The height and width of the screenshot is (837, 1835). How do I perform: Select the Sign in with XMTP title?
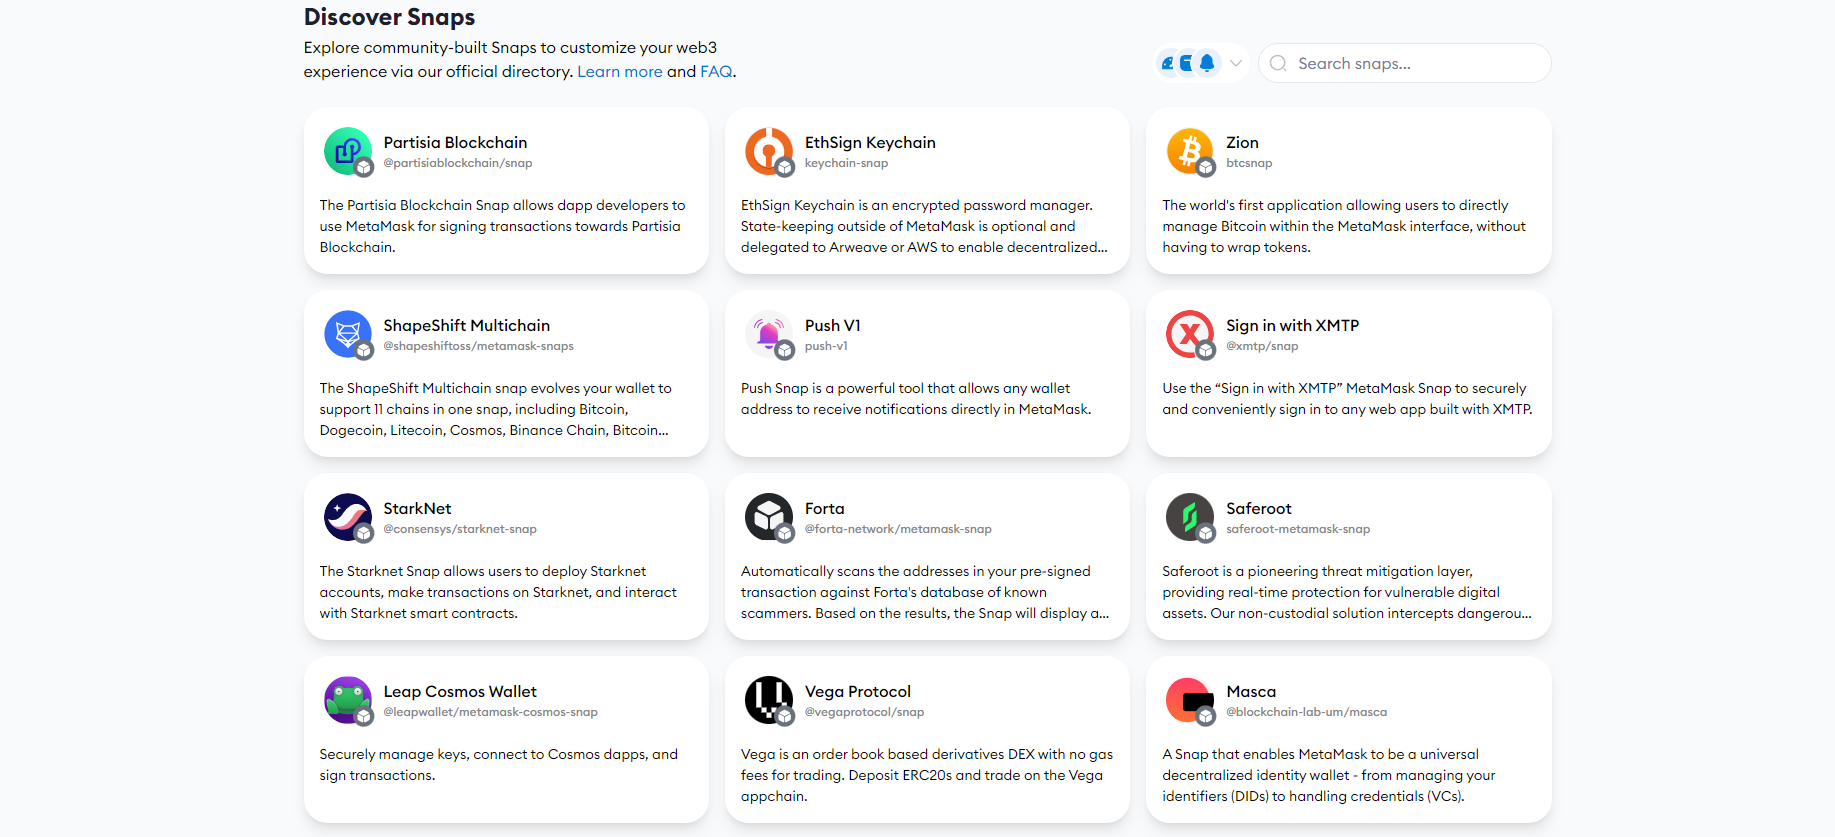pos(1292,325)
